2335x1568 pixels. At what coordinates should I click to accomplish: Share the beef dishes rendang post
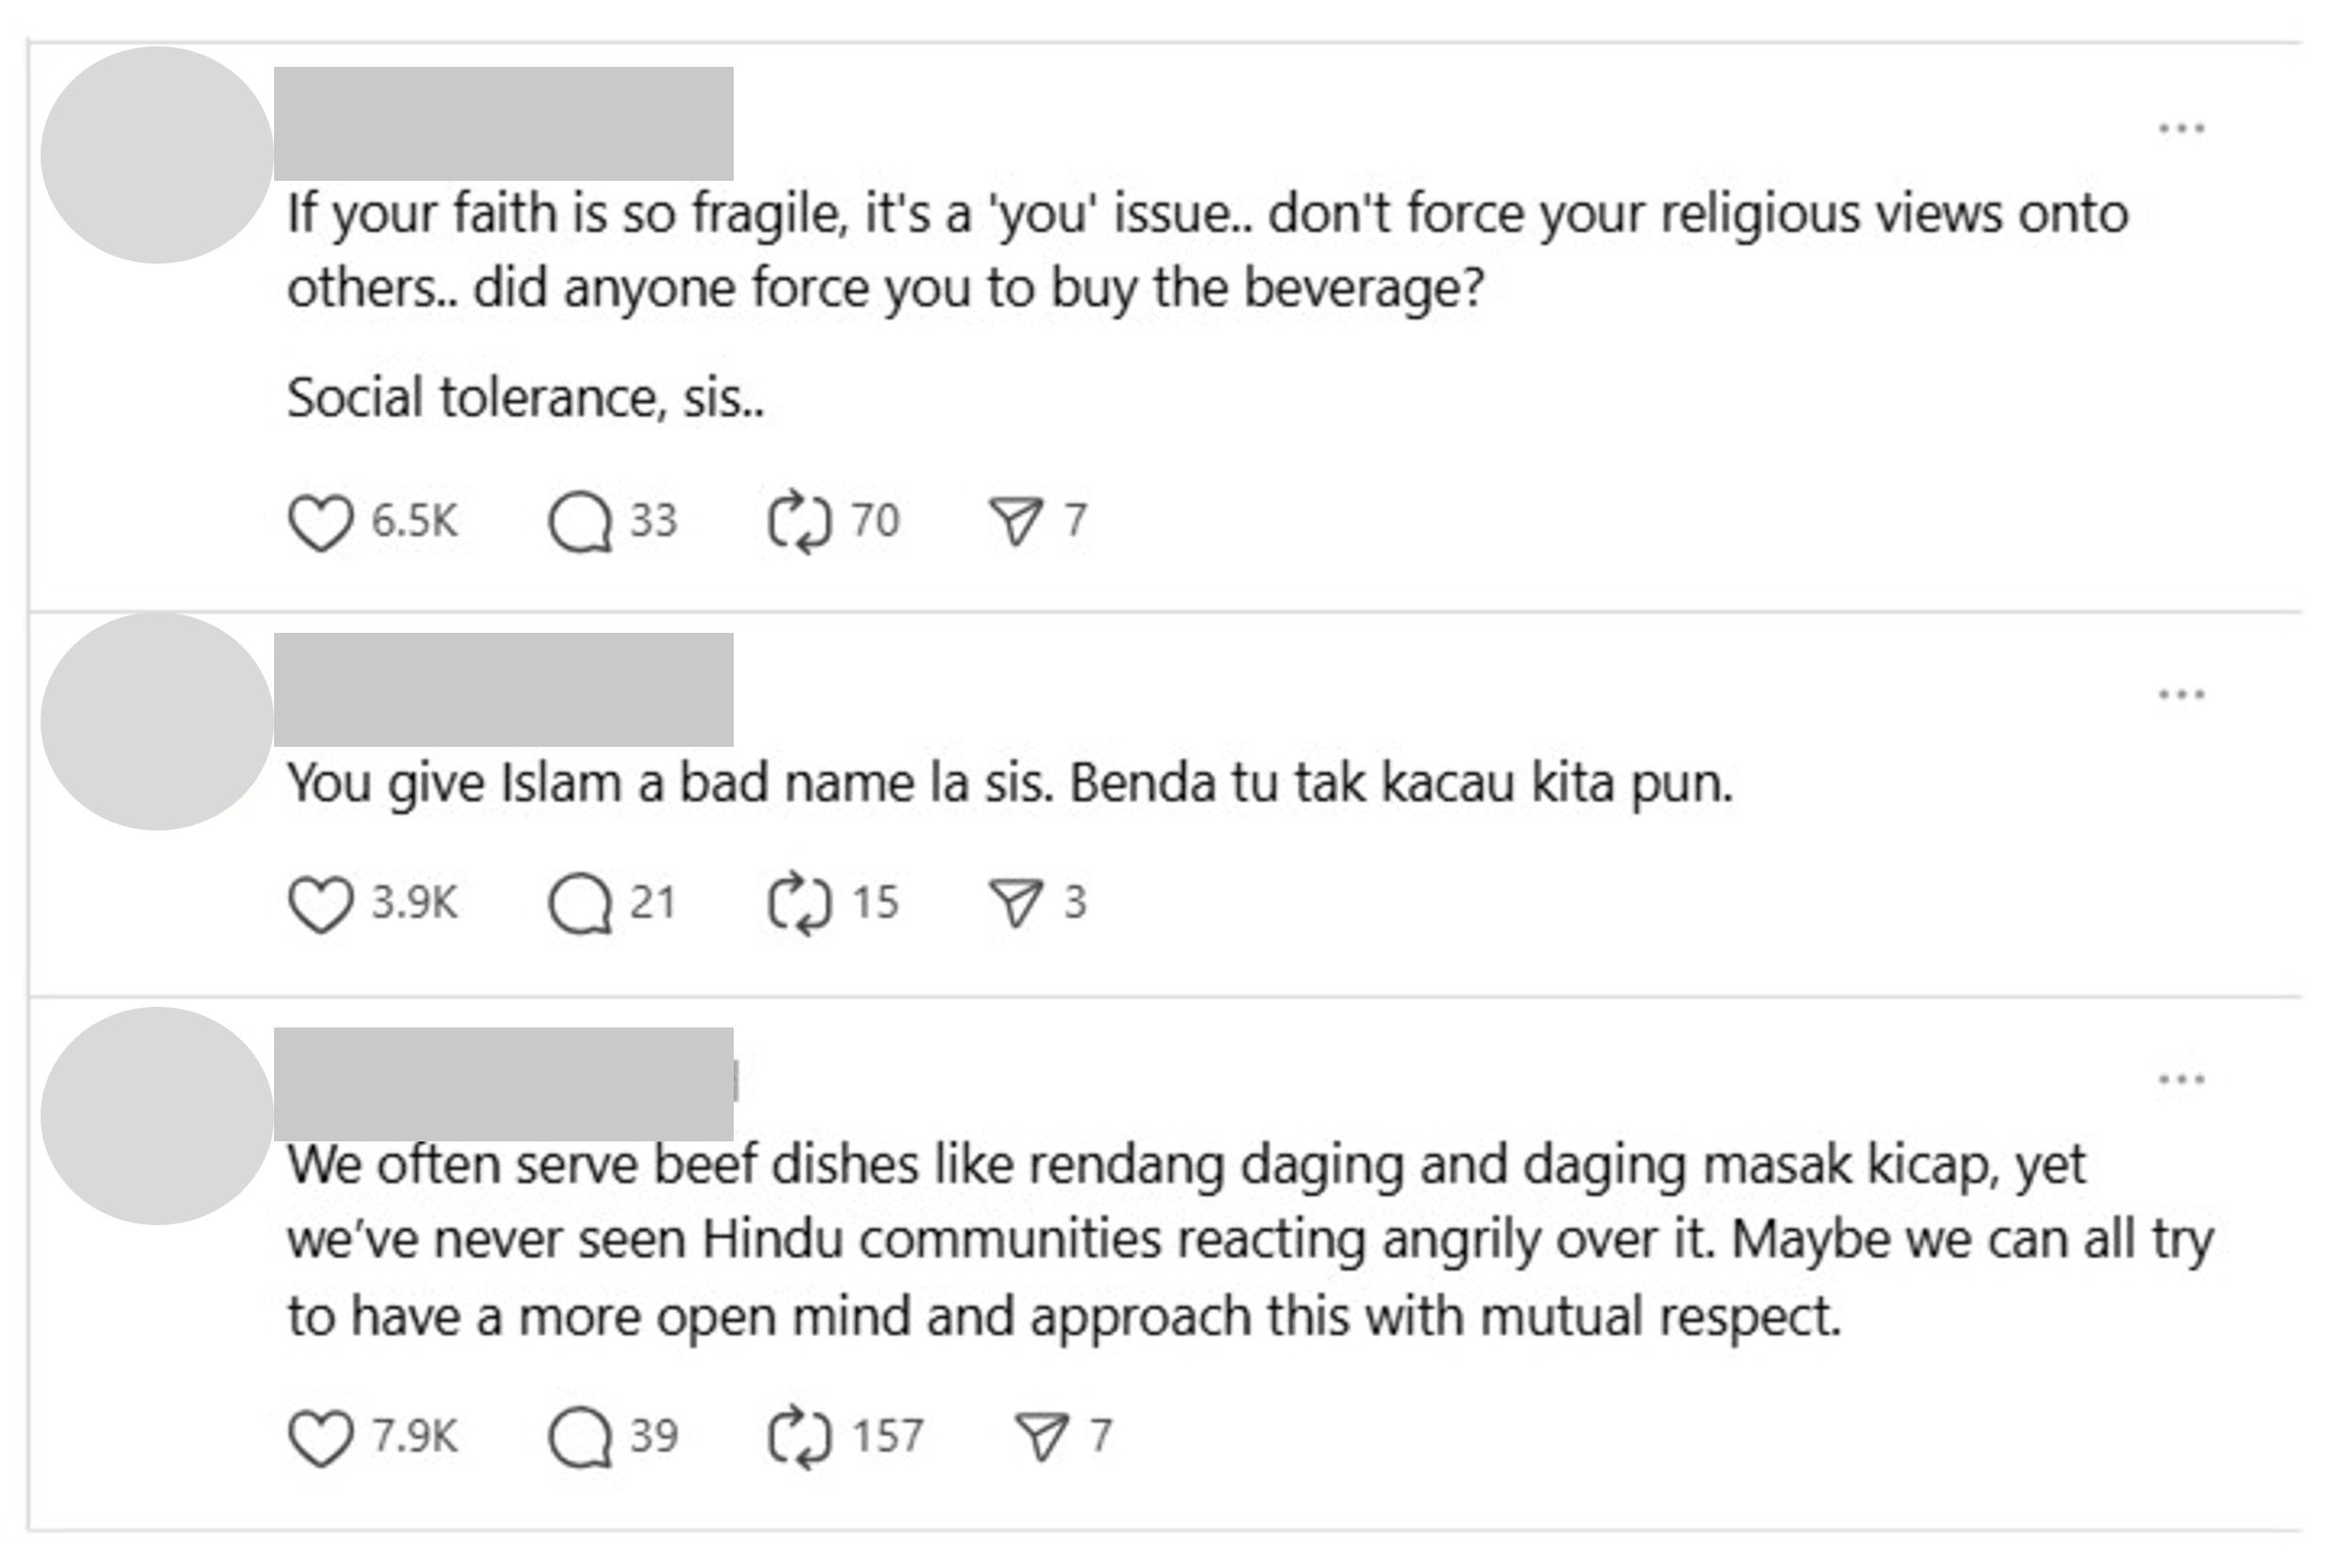pyautogui.click(x=1042, y=1438)
